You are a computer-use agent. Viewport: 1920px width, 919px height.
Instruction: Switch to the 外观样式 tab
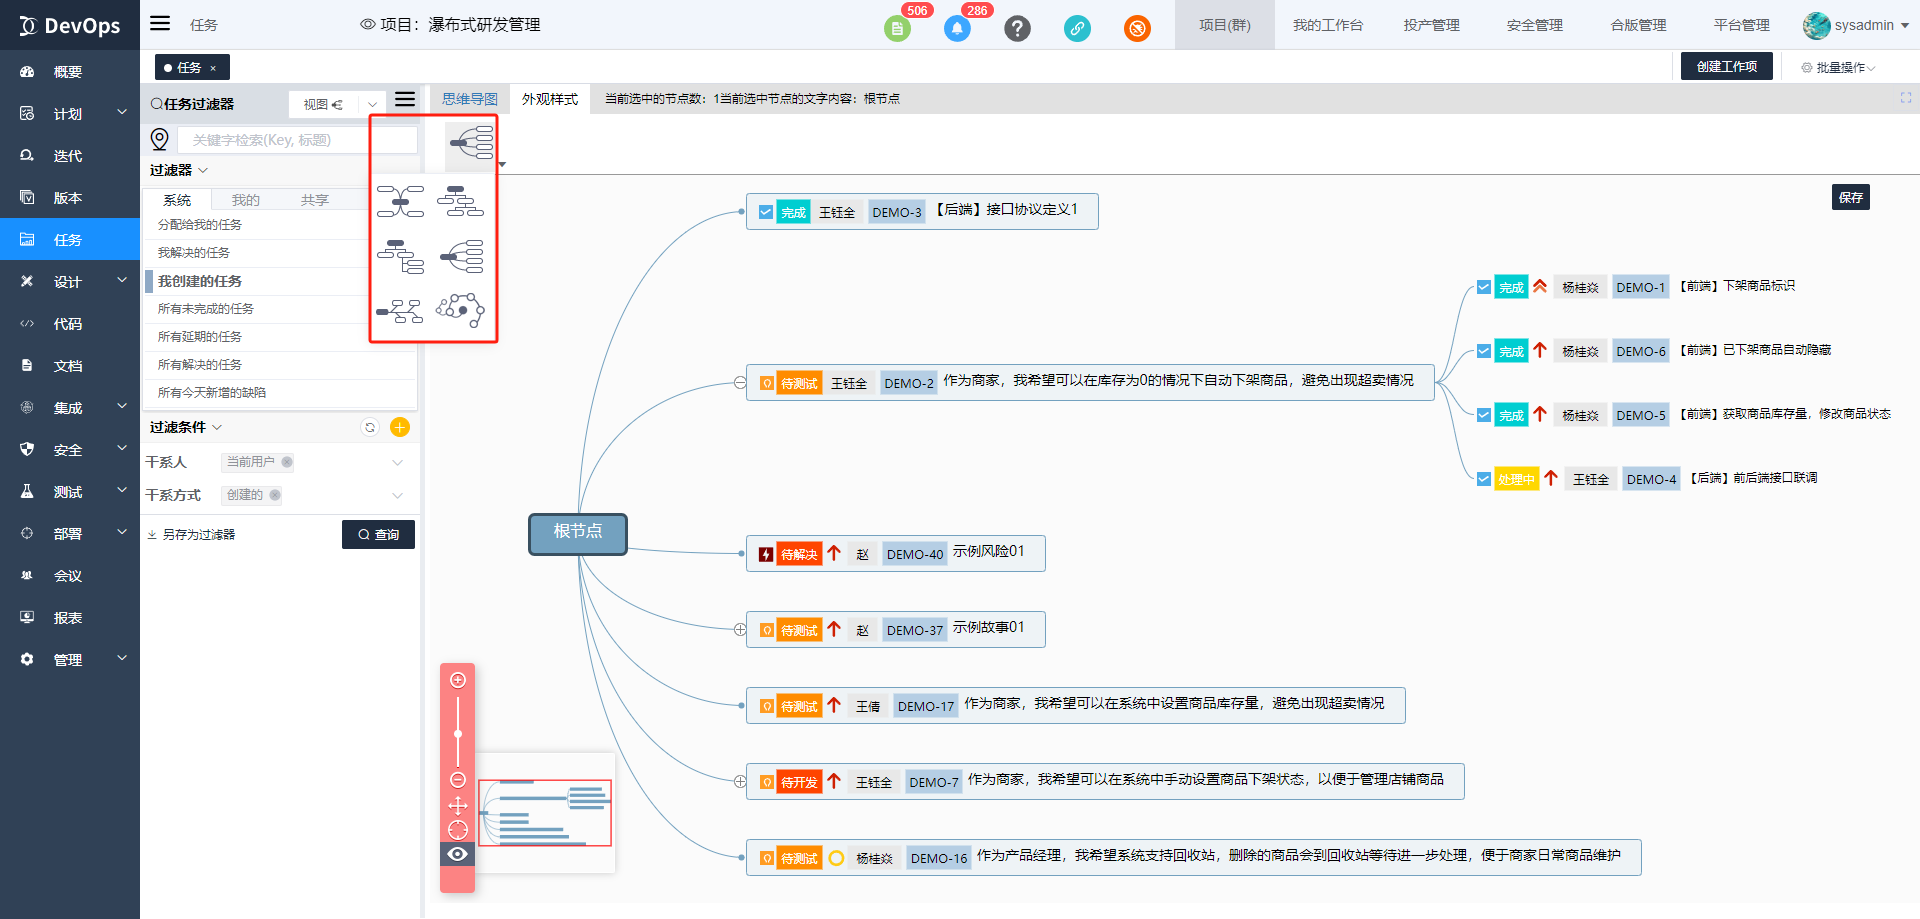550,99
